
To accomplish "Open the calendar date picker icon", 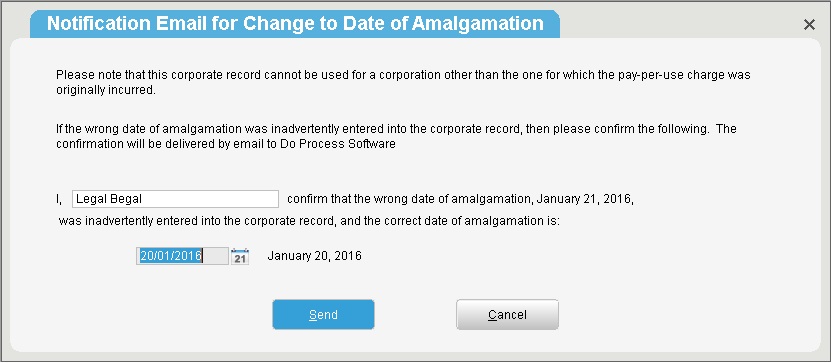I will click(x=240, y=256).
